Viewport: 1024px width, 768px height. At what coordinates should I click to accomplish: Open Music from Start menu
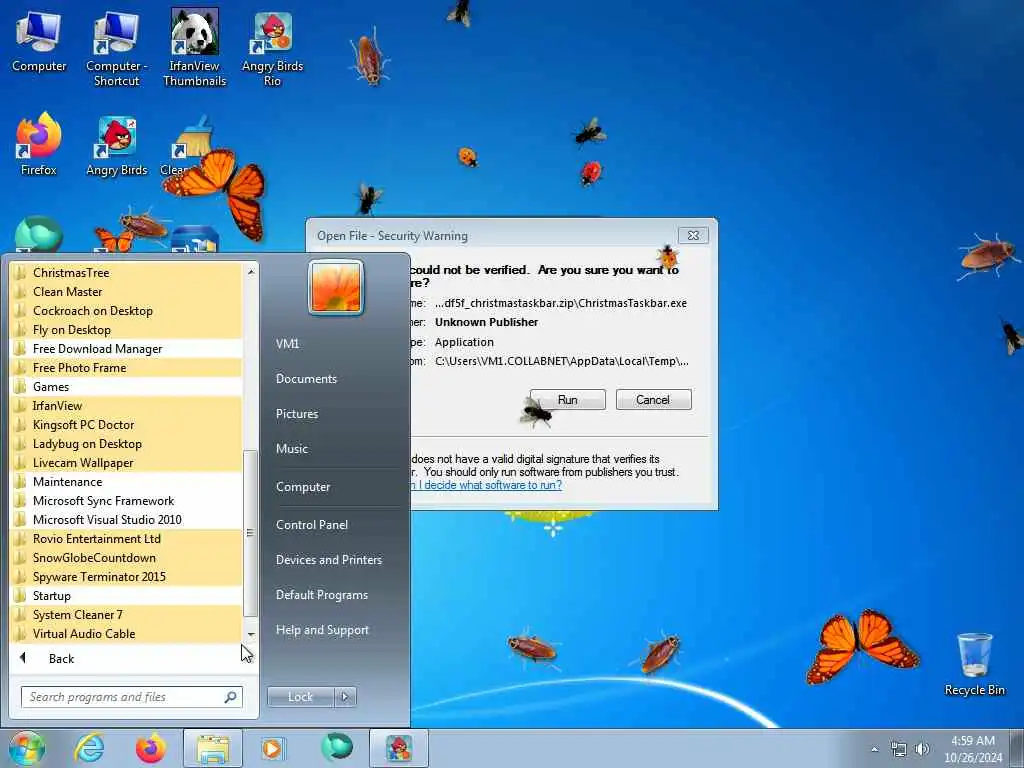[291, 449]
